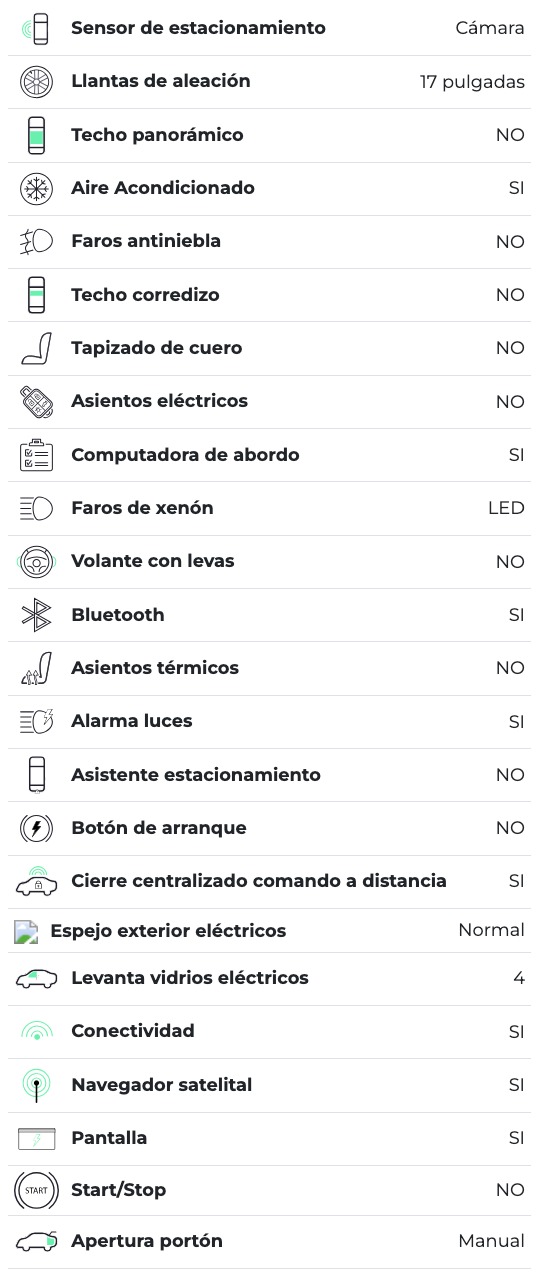Click the ignition button lightning icon

pos(36,828)
